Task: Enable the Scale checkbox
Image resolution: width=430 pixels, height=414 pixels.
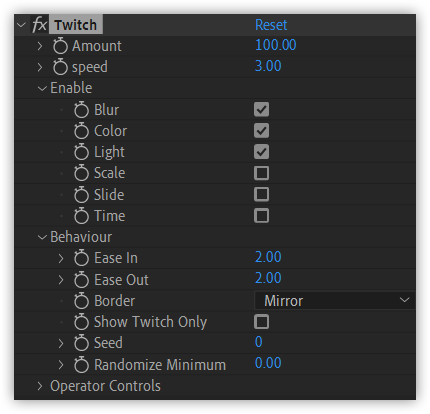Action: (x=261, y=173)
